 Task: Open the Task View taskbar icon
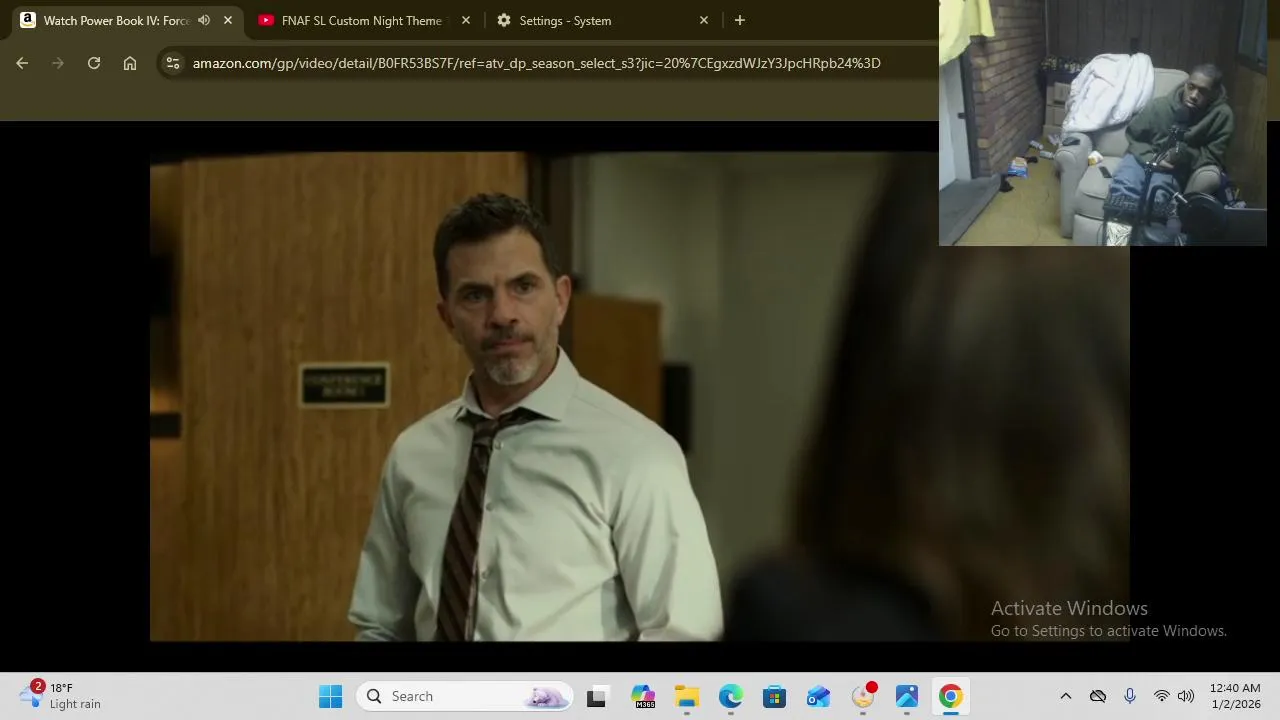point(596,696)
